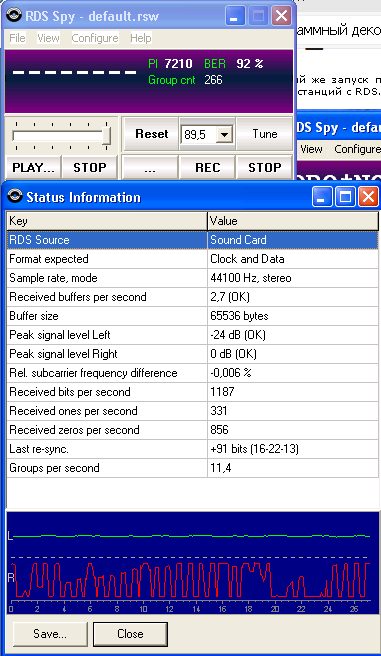381x656 pixels.
Task: Open the Configure menu in RDS Spy
Action: pyautogui.click(x=95, y=38)
